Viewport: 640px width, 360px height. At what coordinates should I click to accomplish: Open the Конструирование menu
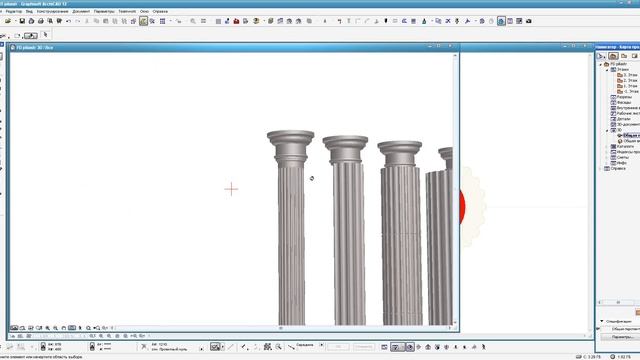pos(53,11)
